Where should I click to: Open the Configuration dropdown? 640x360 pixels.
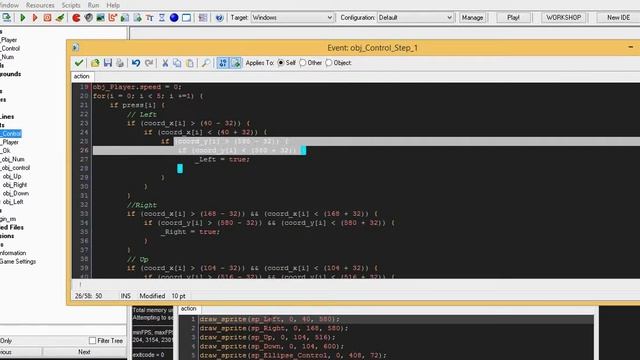click(416, 18)
